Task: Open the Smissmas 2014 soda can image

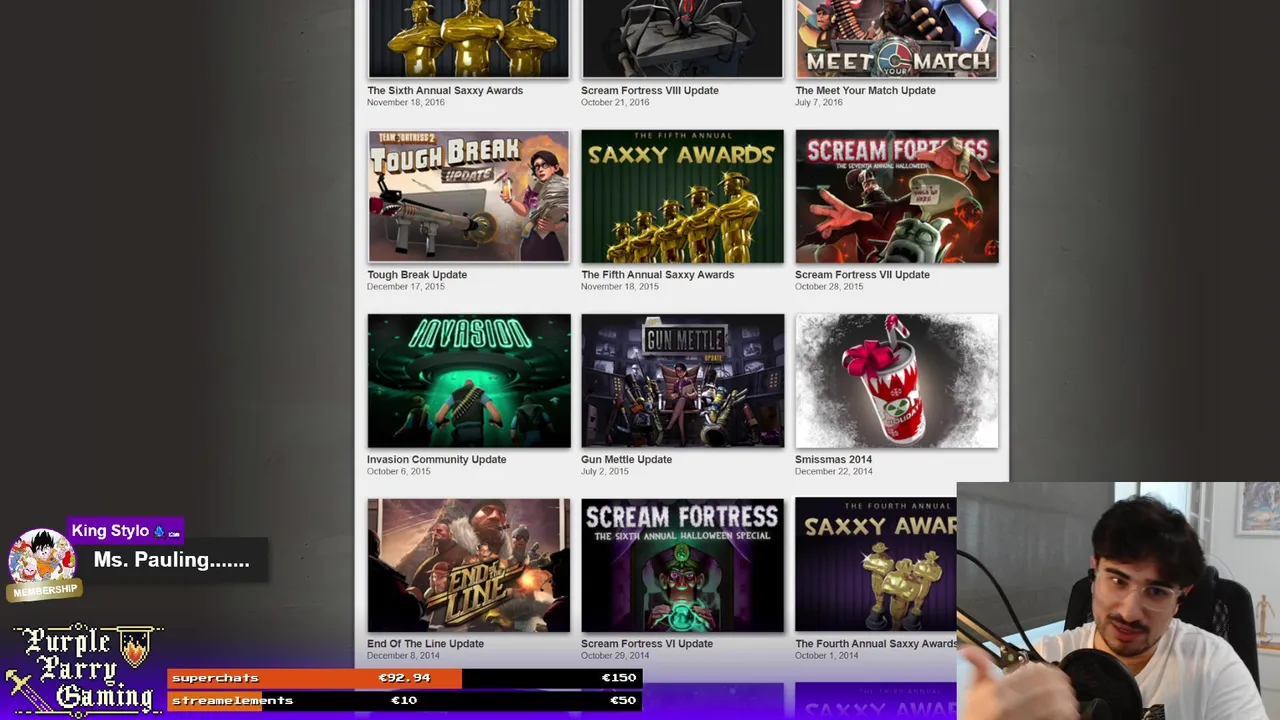Action: point(896,381)
